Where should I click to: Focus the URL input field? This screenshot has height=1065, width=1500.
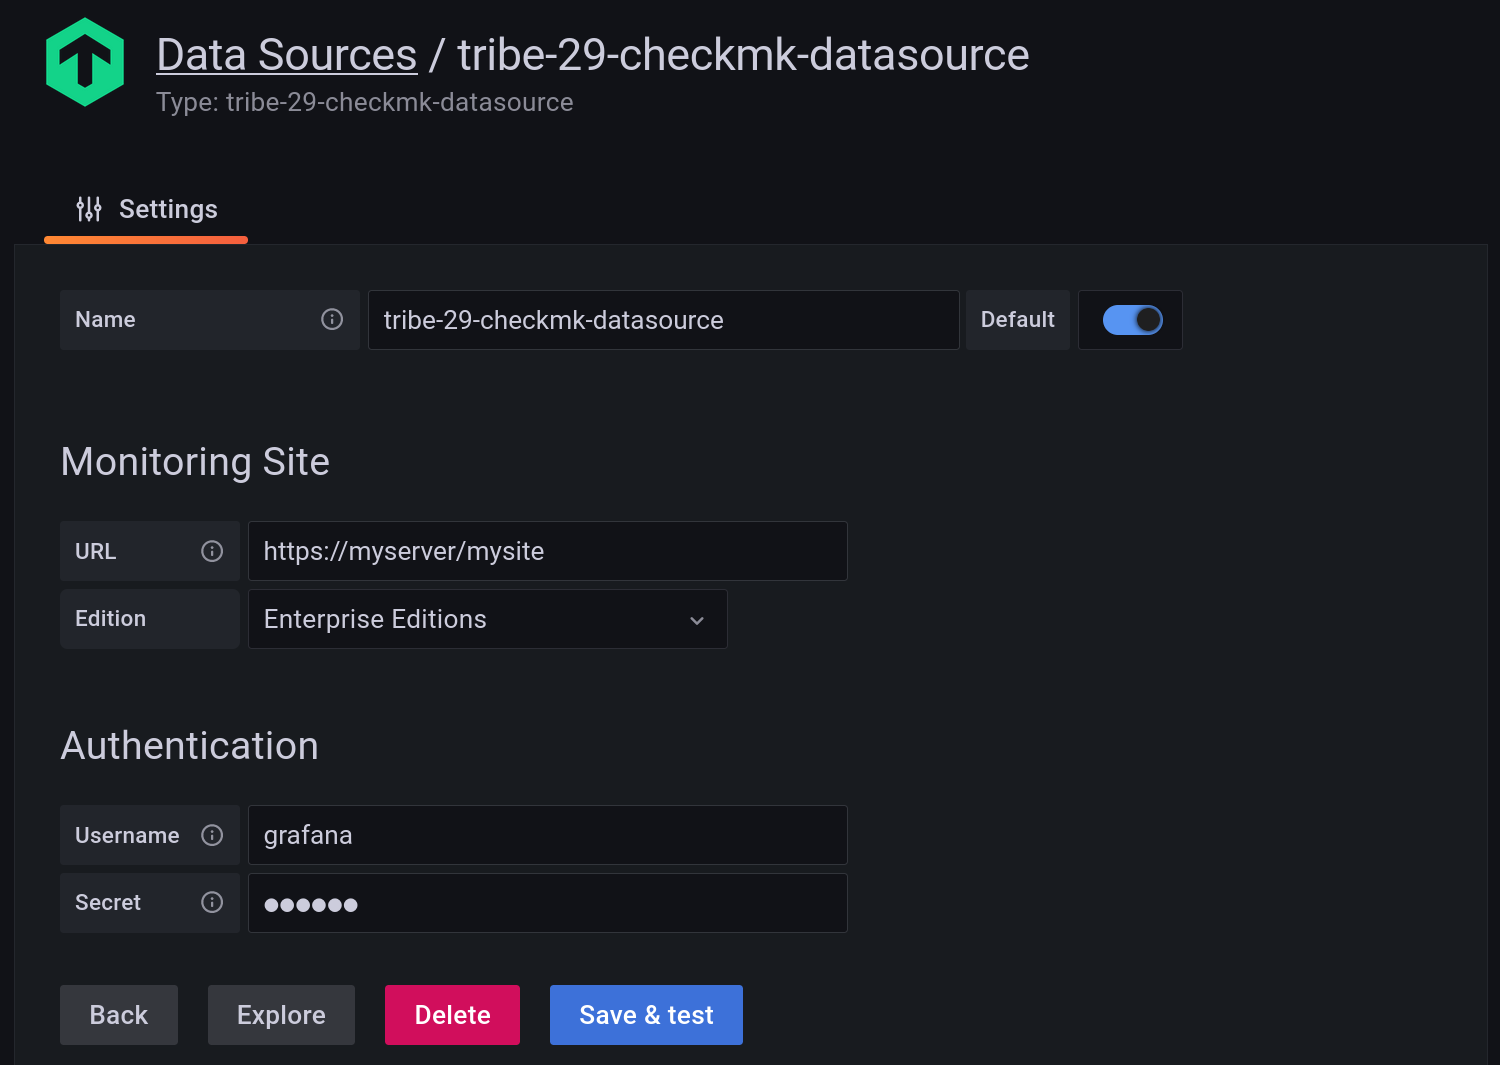coord(547,551)
